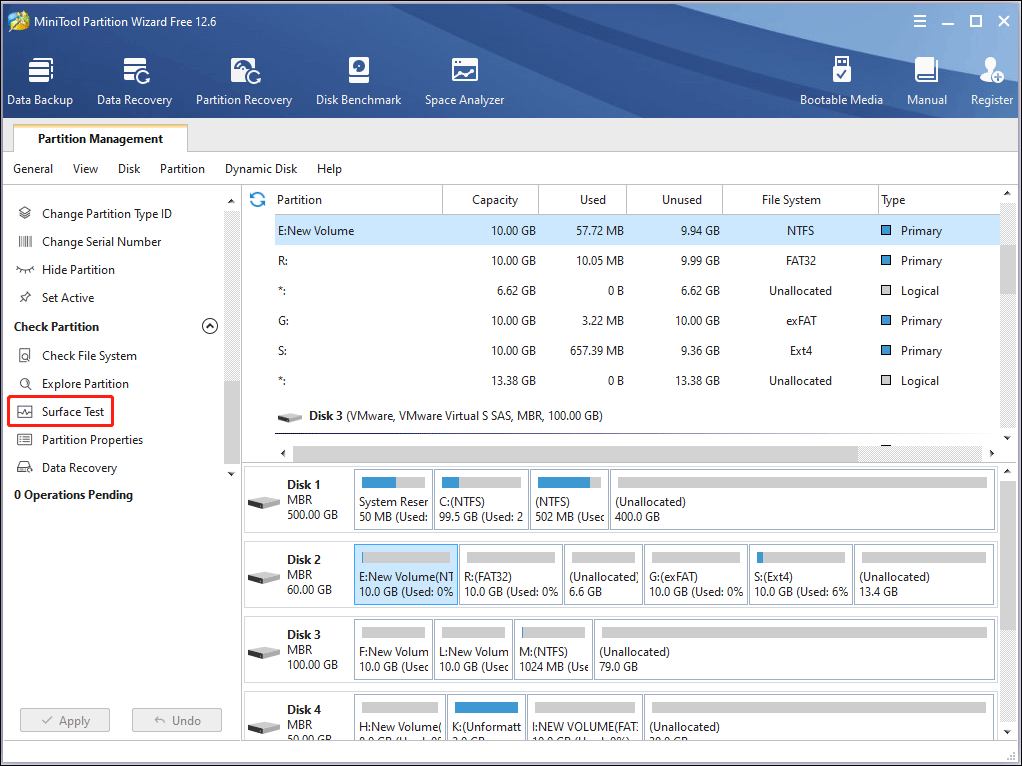1022x766 pixels.
Task: Run a Surface Test on the selected partition
Action: [71, 411]
